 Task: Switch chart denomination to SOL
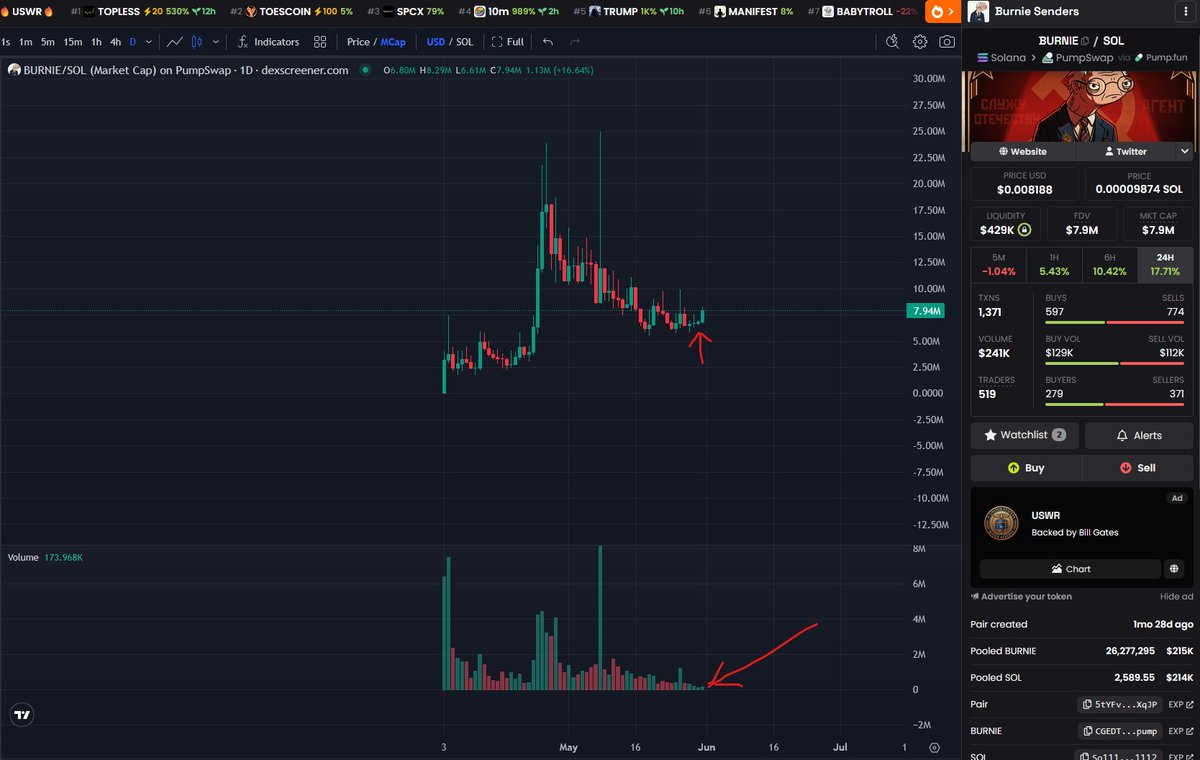[465, 42]
